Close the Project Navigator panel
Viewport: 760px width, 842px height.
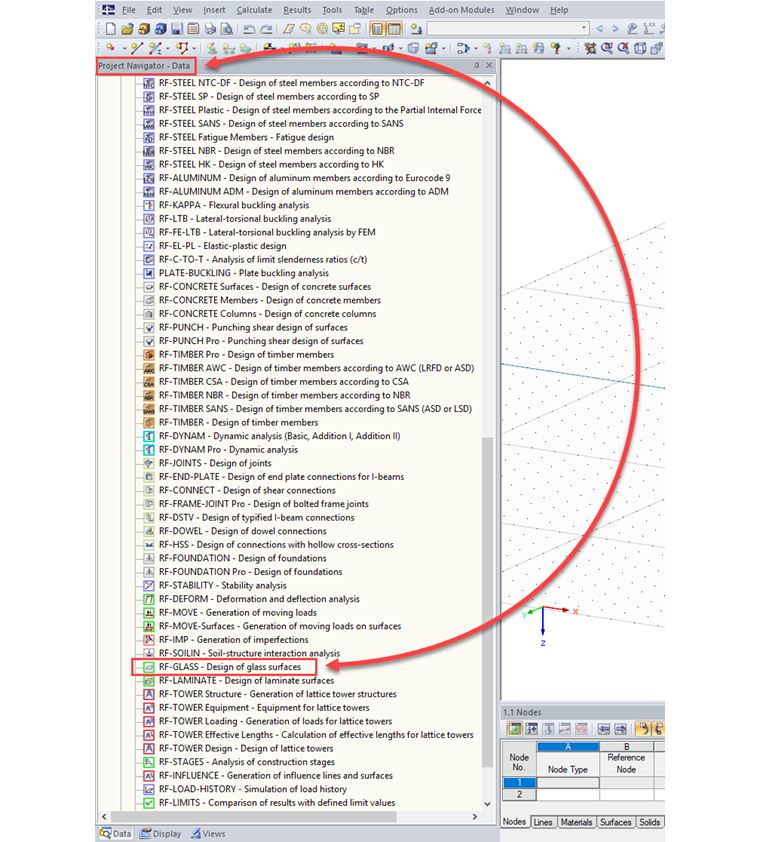(489, 65)
